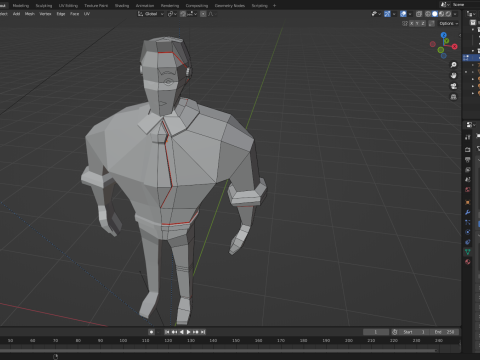This screenshot has width=480, height=360.
Task: Toggle viewport gizmos display
Action: click(x=387, y=14)
